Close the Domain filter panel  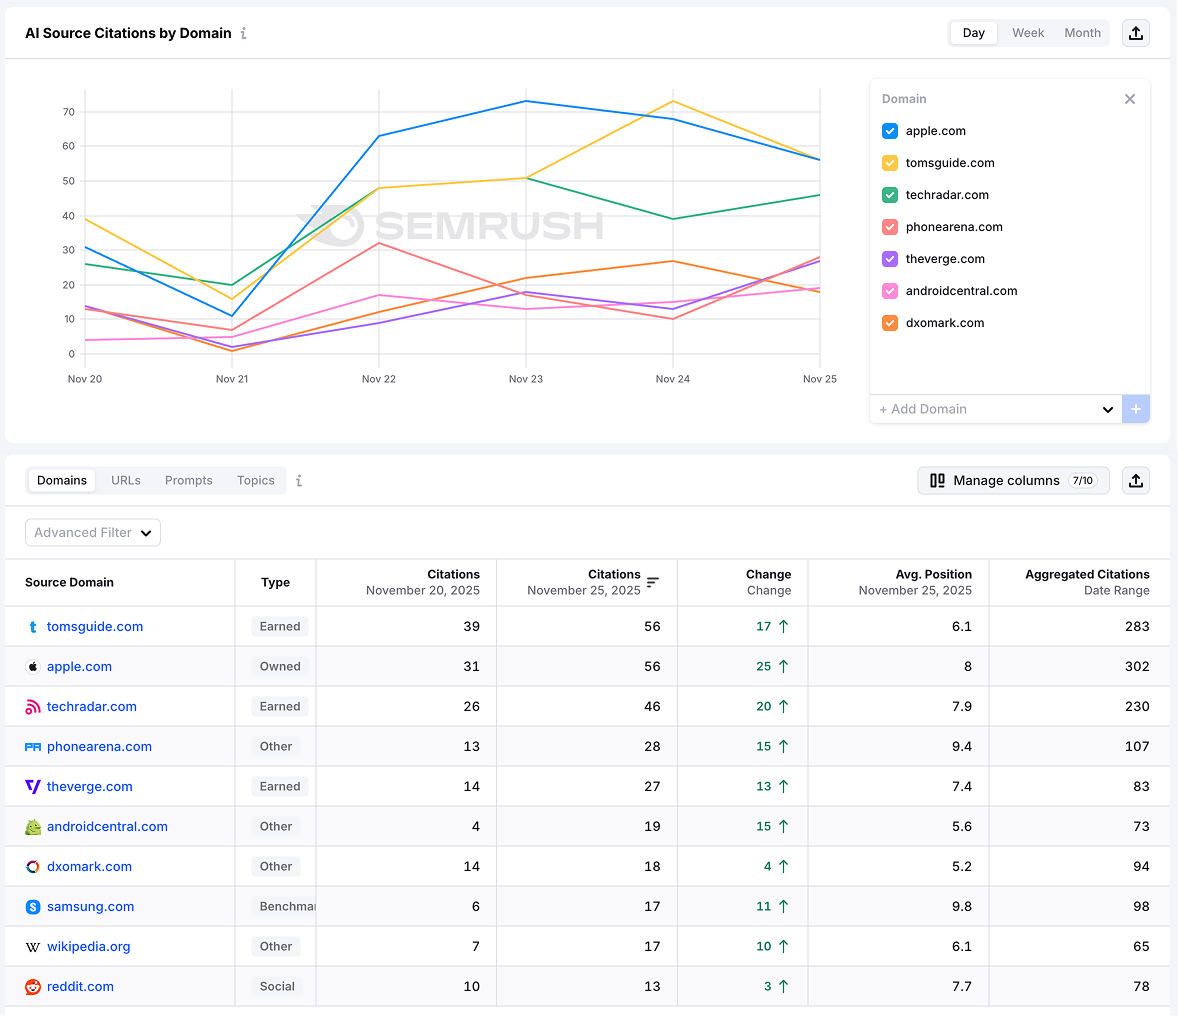(x=1130, y=99)
